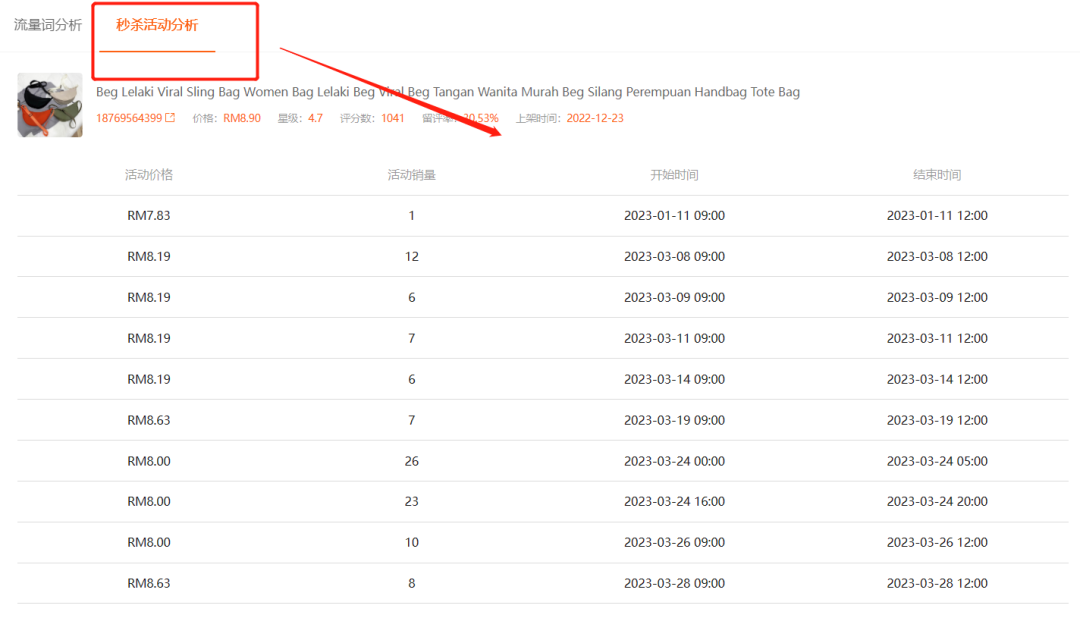This screenshot has width=1080, height=618.
Task: Click RM8.19 price in the 2023-03-08 row
Action: pyautogui.click(x=149, y=256)
